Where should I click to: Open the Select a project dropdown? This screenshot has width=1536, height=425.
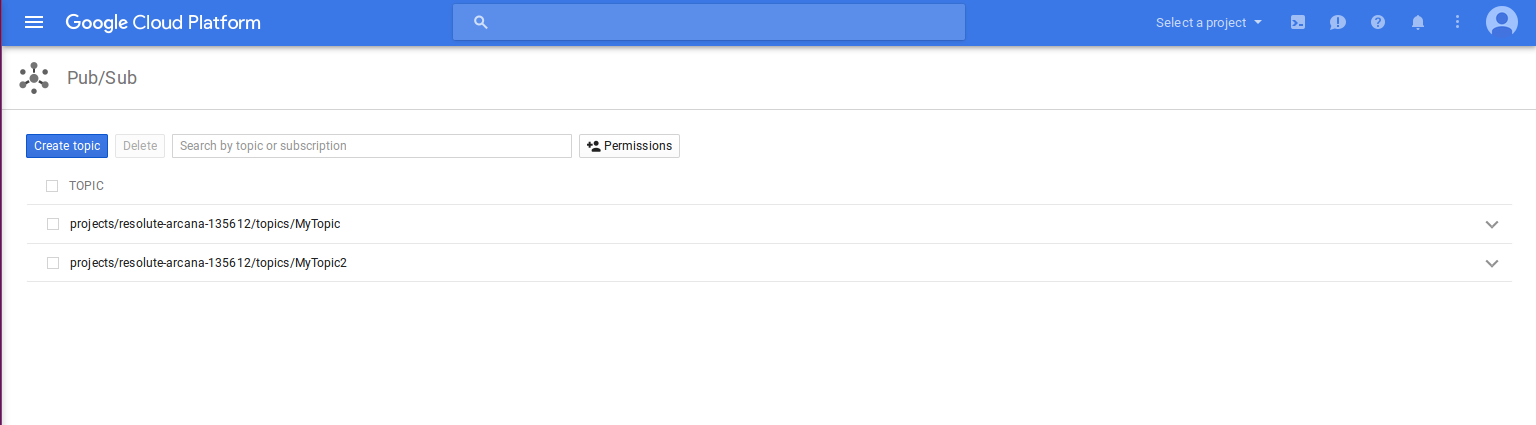1209,22
